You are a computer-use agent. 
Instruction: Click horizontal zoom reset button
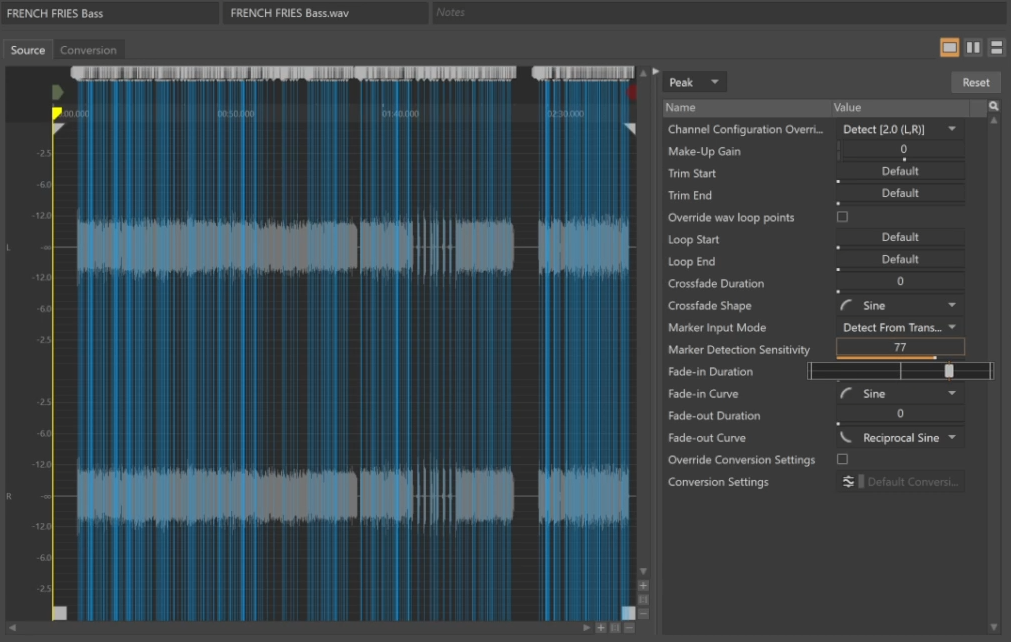[615, 627]
